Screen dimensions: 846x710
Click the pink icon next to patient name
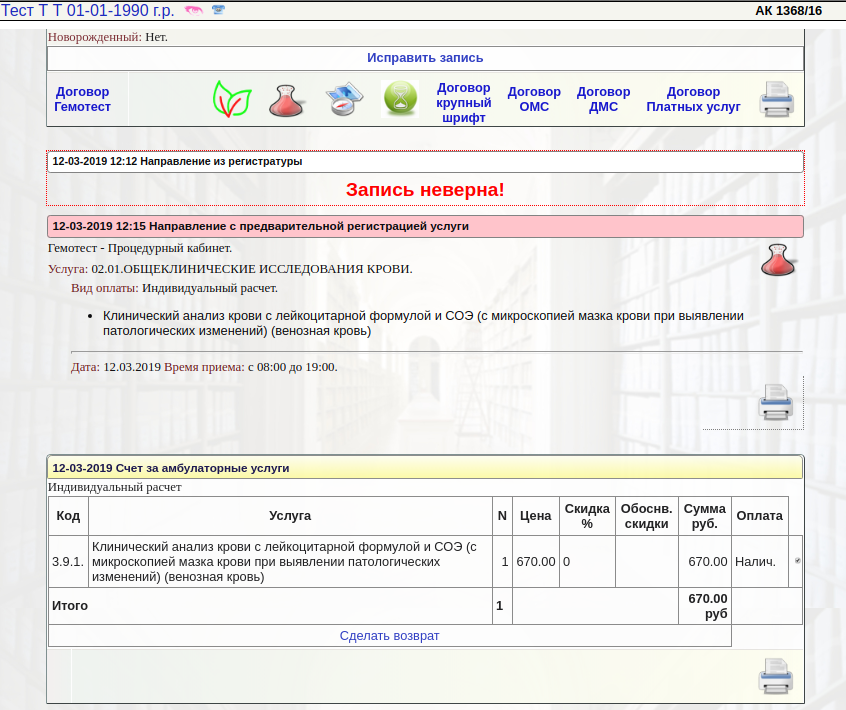tap(193, 11)
